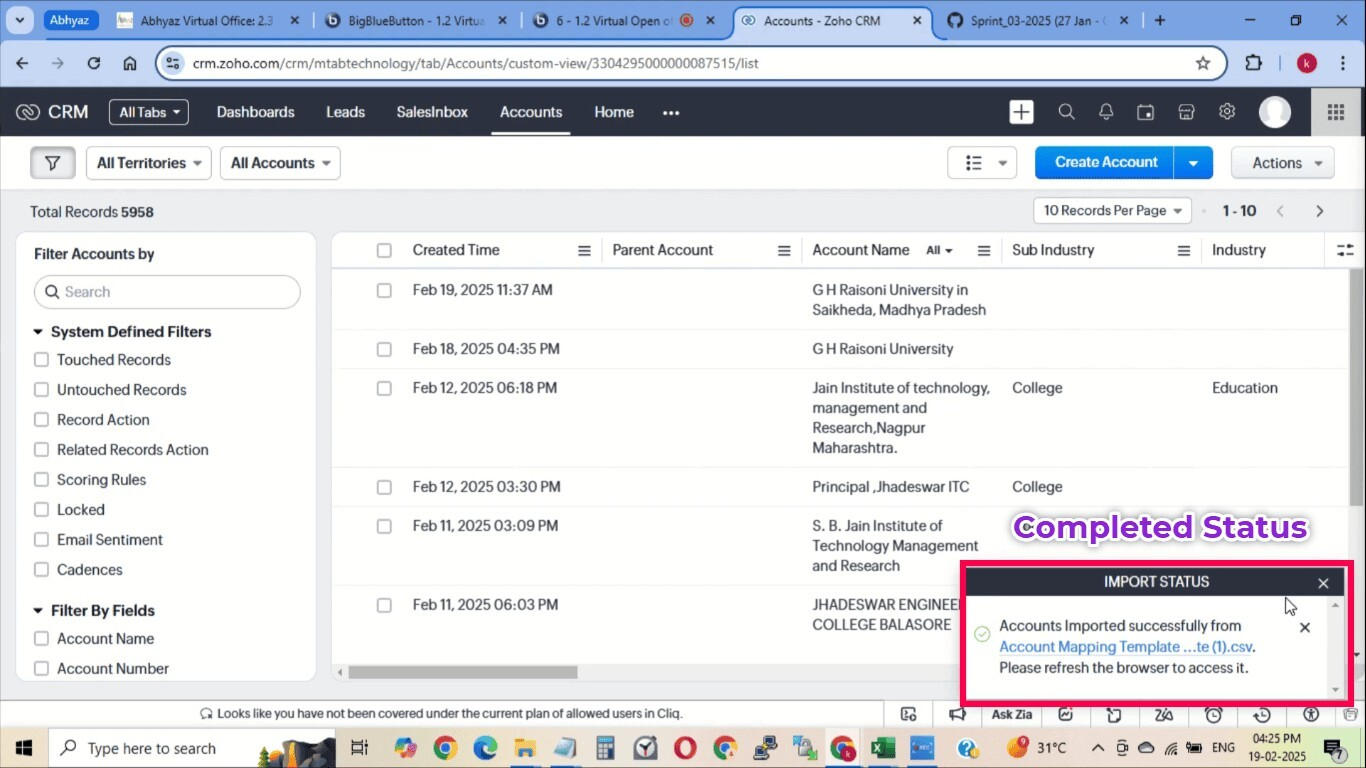Open the Home tab

tap(614, 112)
